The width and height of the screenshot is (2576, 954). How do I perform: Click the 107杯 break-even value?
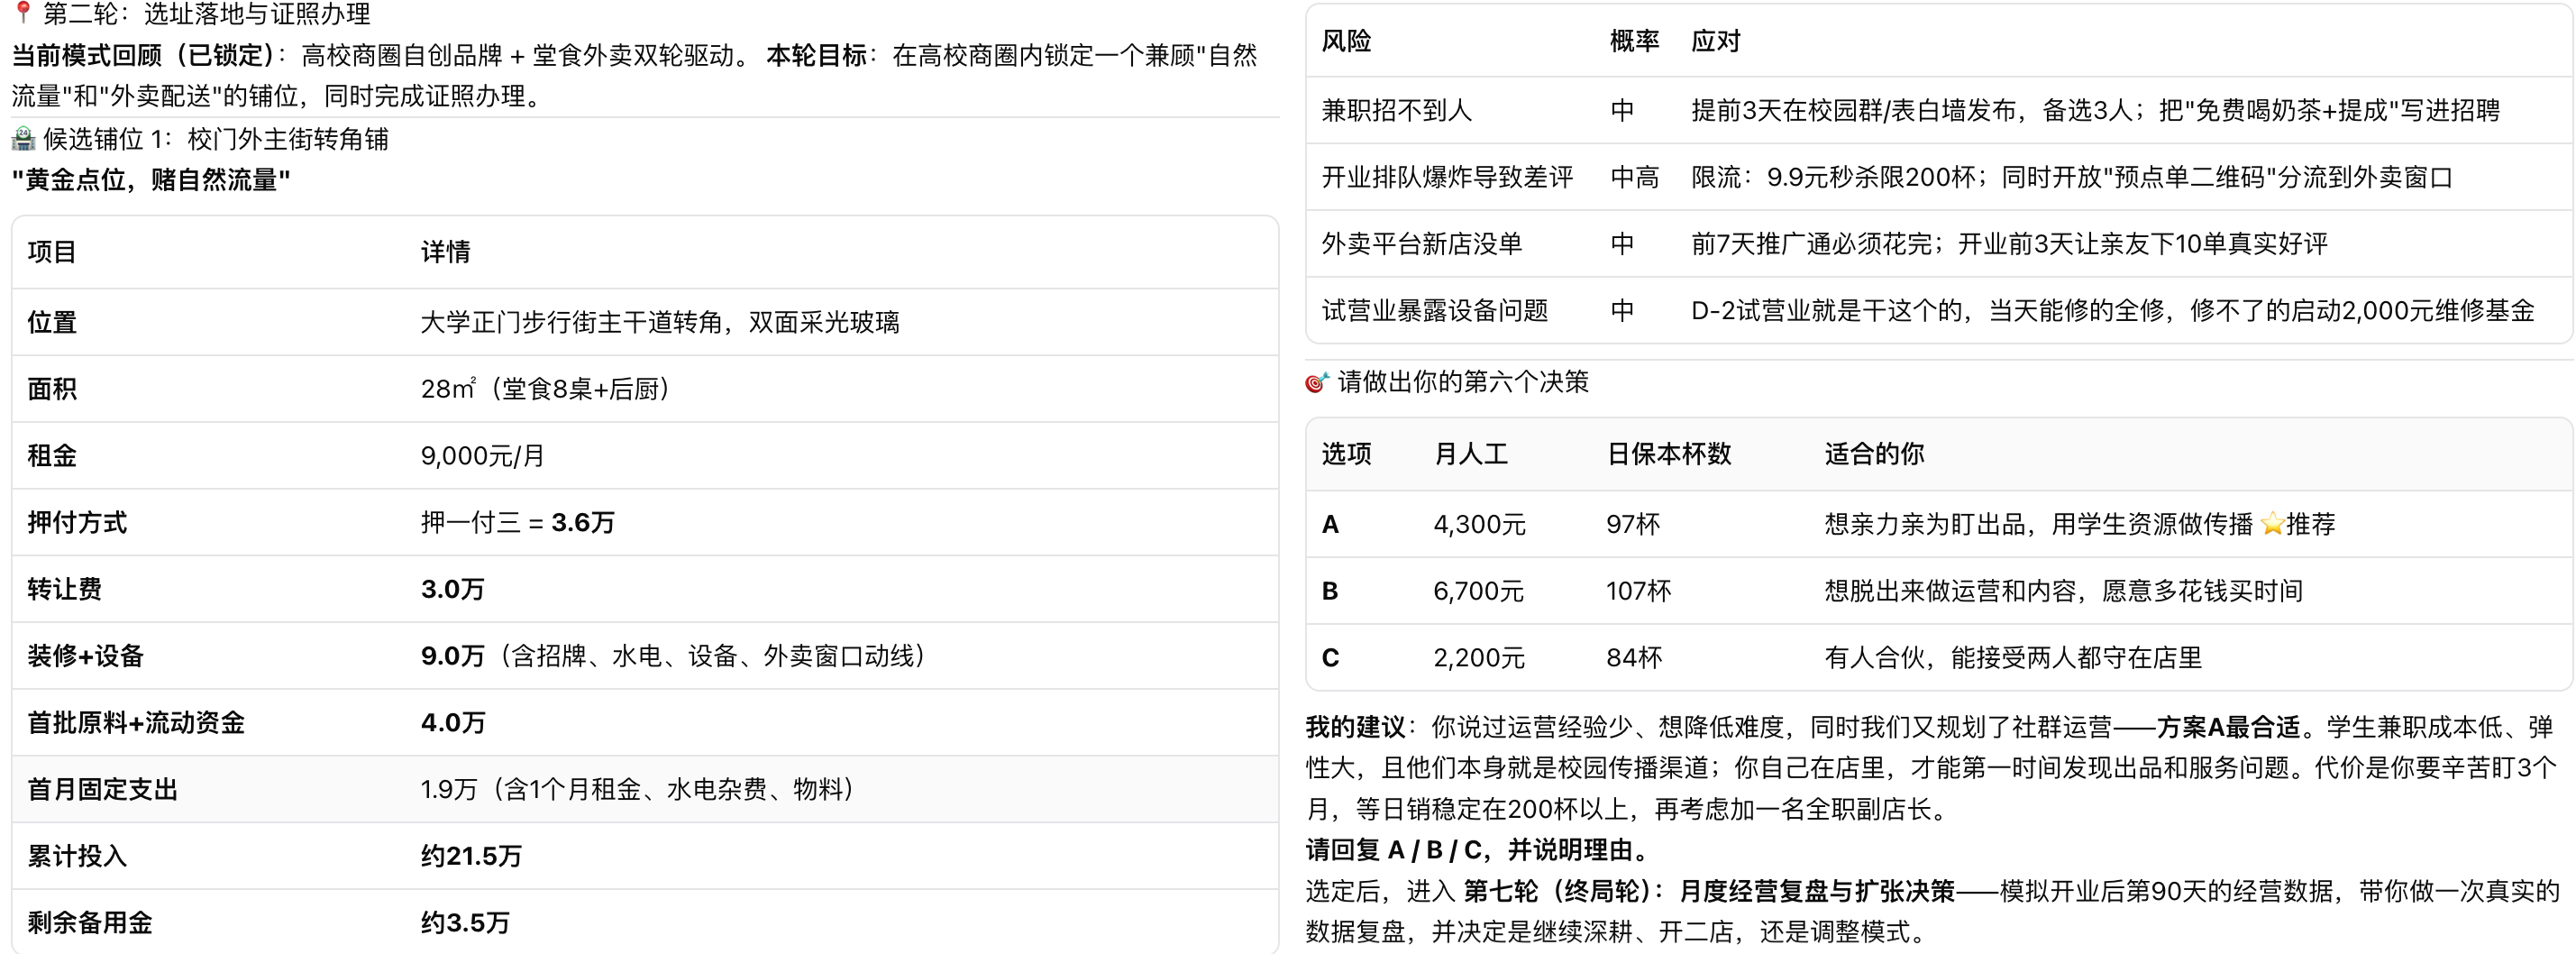point(1639,591)
